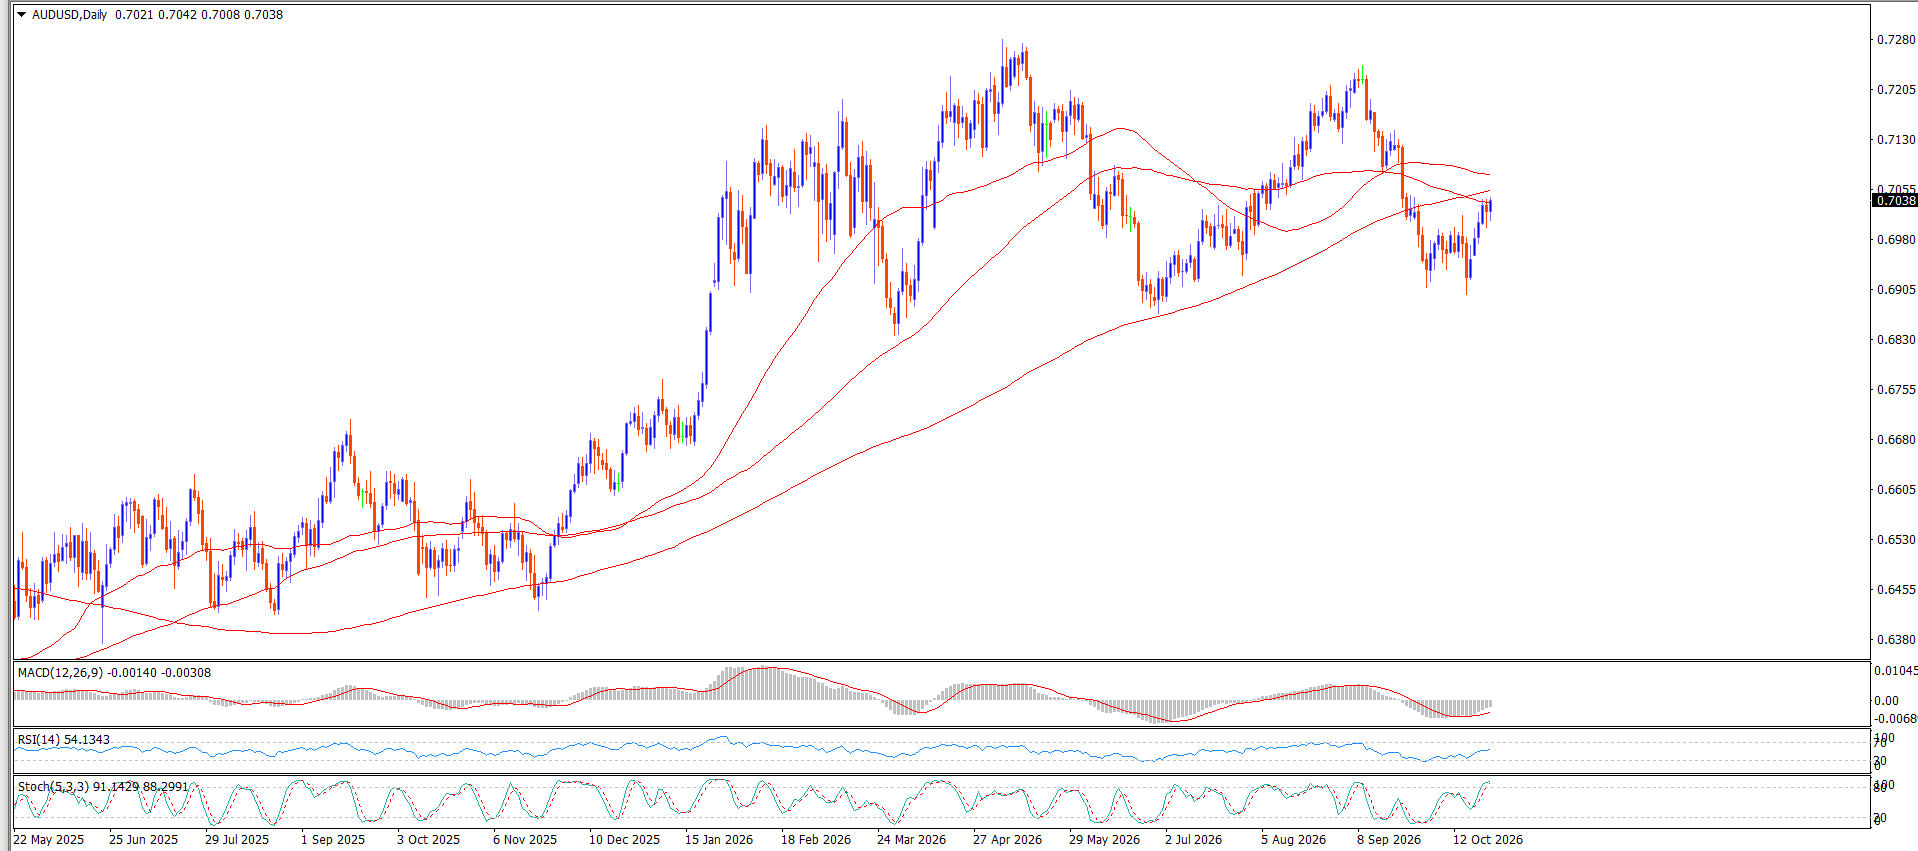1918x851 pixels.
Task: Click the 0.6530 price scale label
Action: click(1896, 540)
